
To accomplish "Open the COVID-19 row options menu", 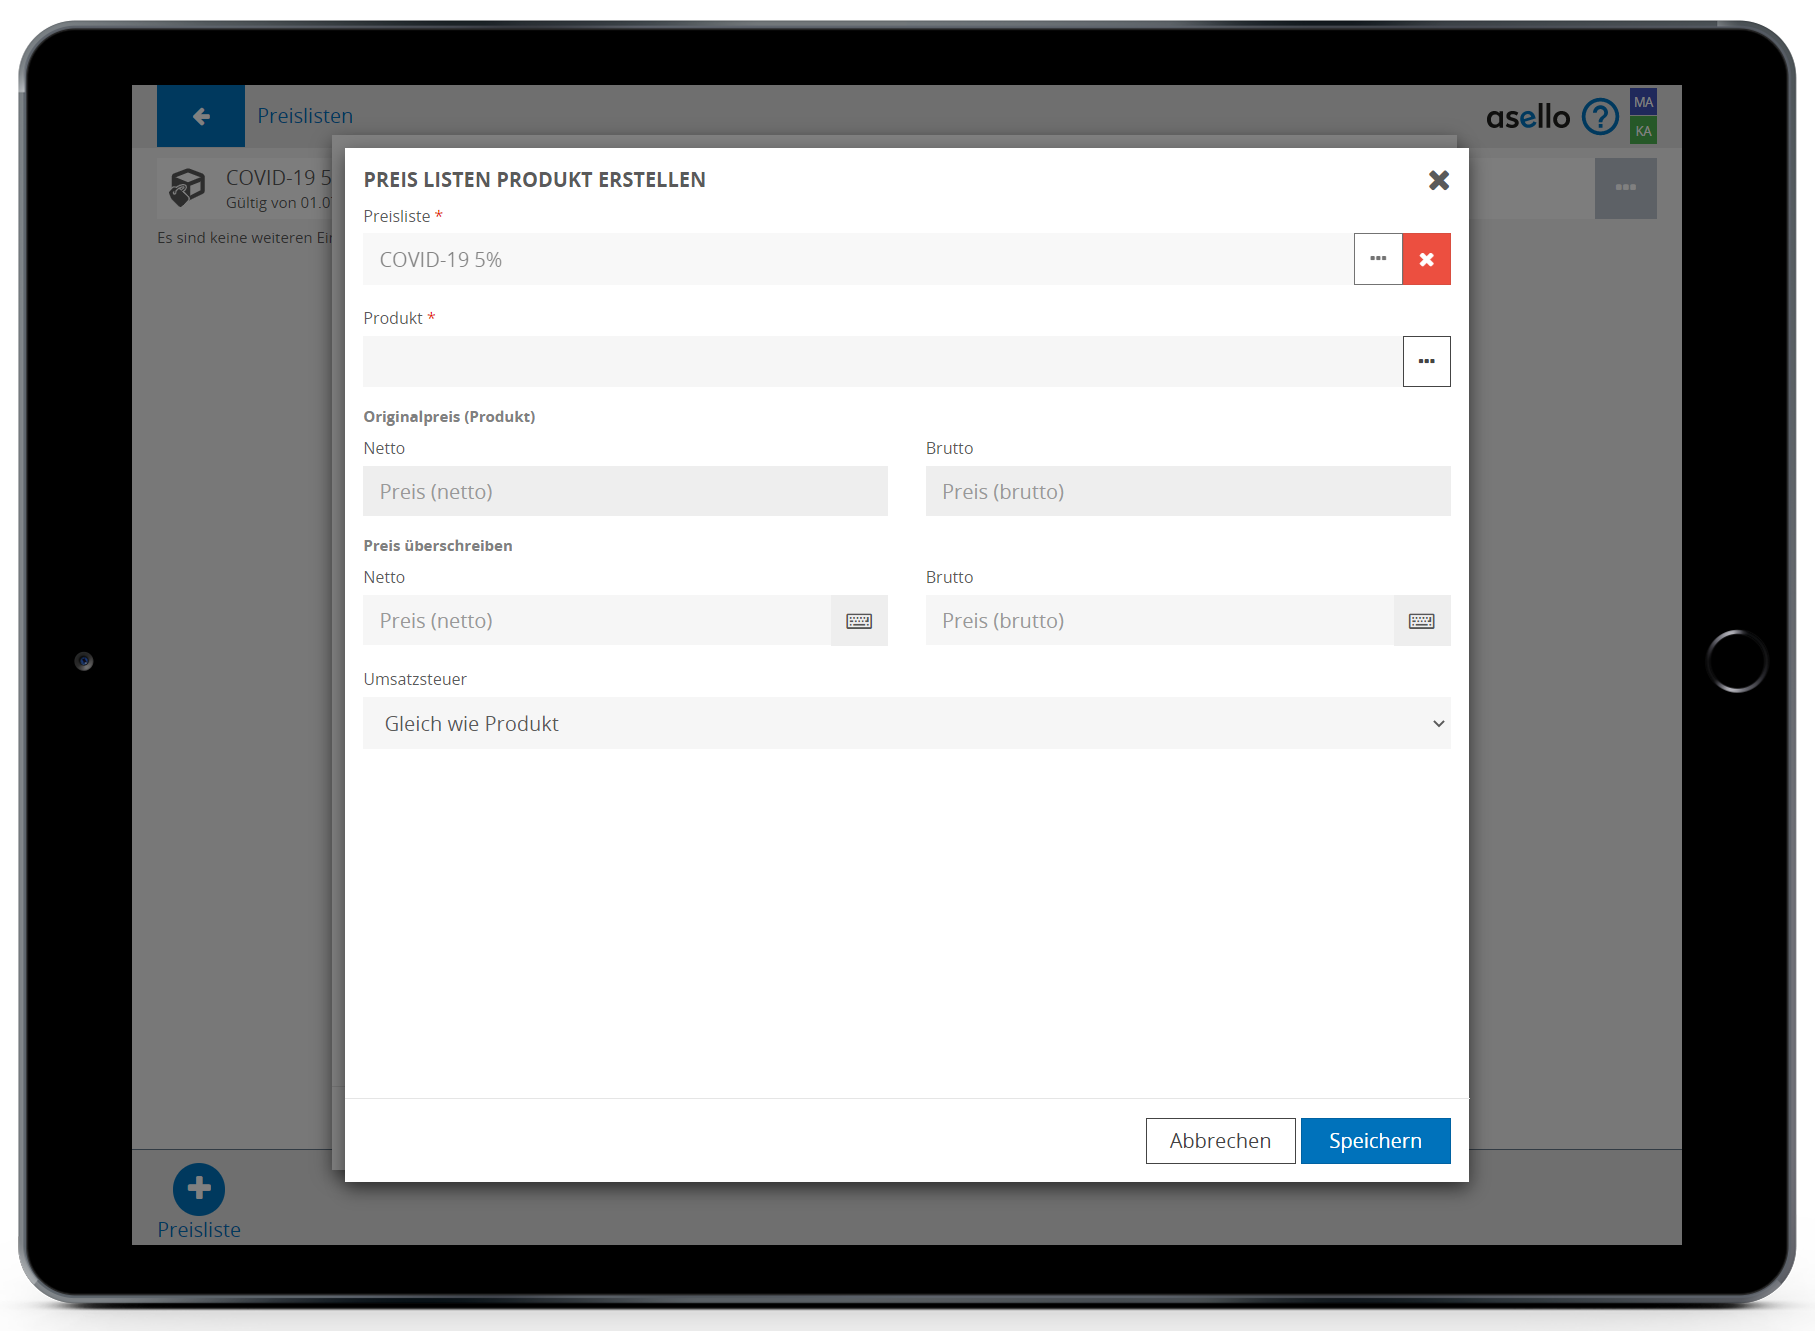I will click(x=1625, y=188).
